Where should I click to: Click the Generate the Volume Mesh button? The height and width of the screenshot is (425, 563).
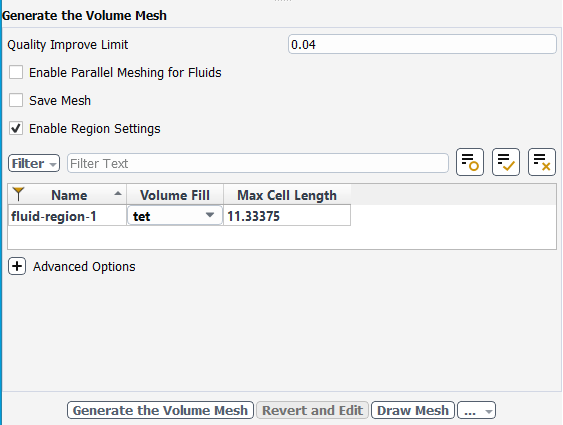click(160, 410)
